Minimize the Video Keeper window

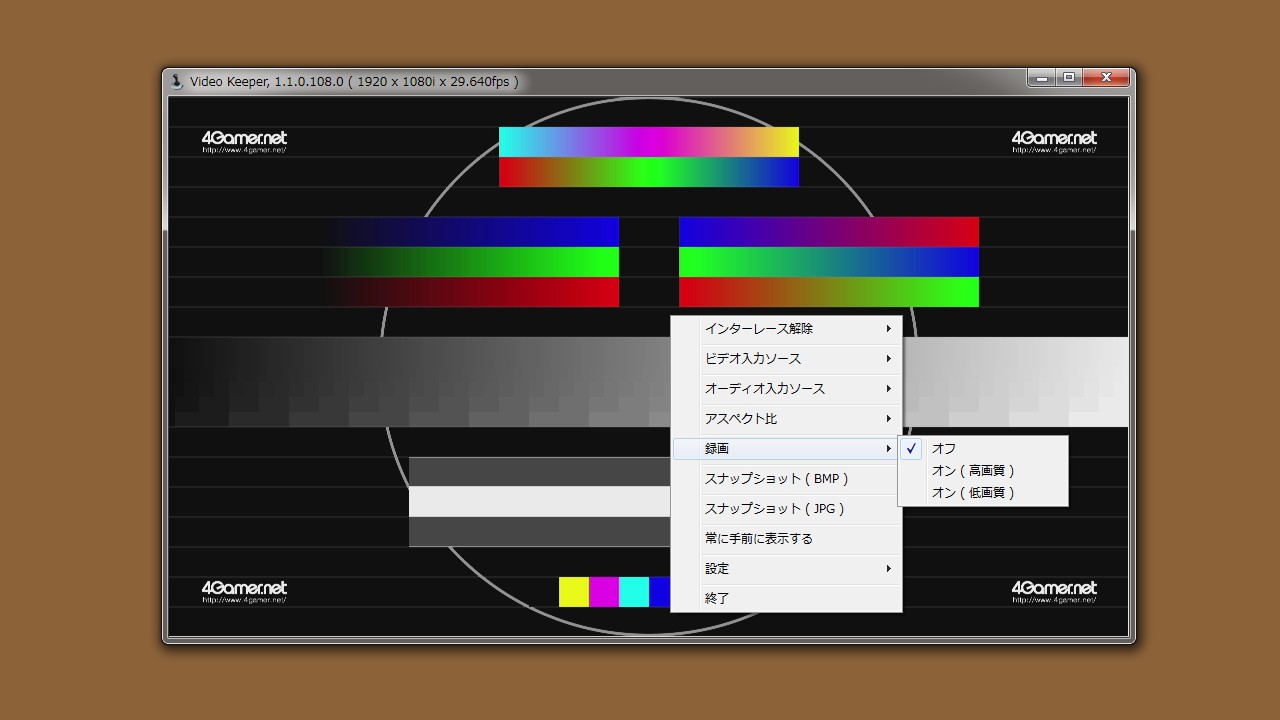[x=1041, y=78]
